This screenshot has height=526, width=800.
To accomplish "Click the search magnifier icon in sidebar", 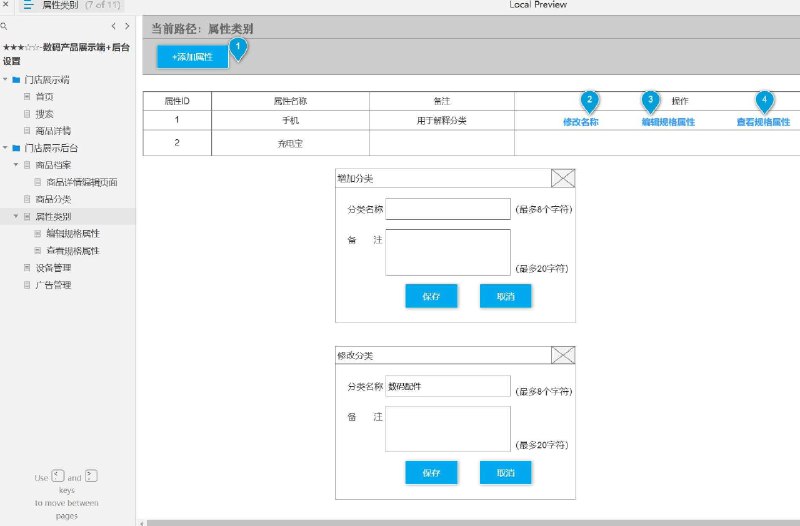I will pyautogui.click(x=4, y=26).
